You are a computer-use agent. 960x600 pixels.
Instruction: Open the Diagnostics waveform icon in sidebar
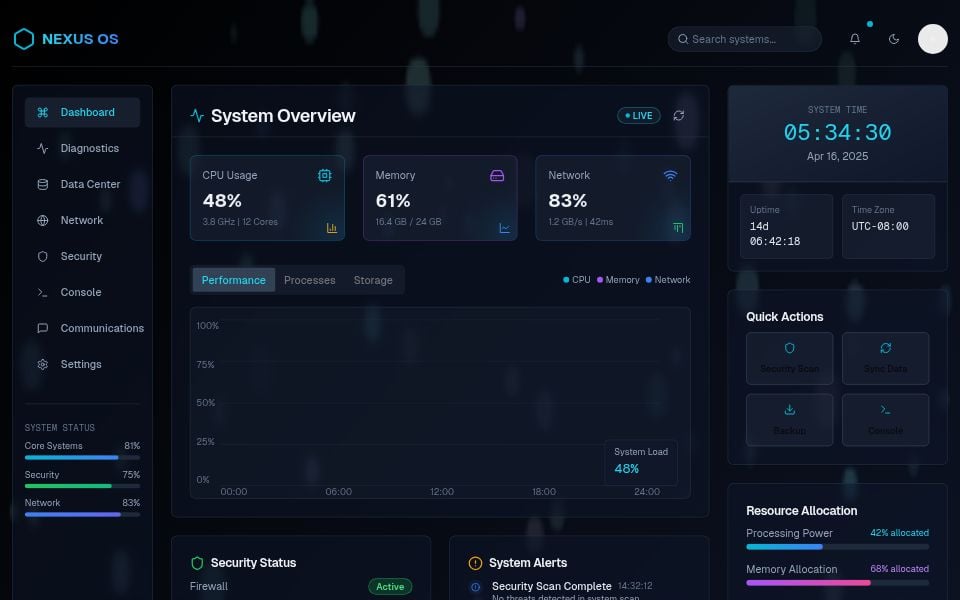click(x=42, y=148)
